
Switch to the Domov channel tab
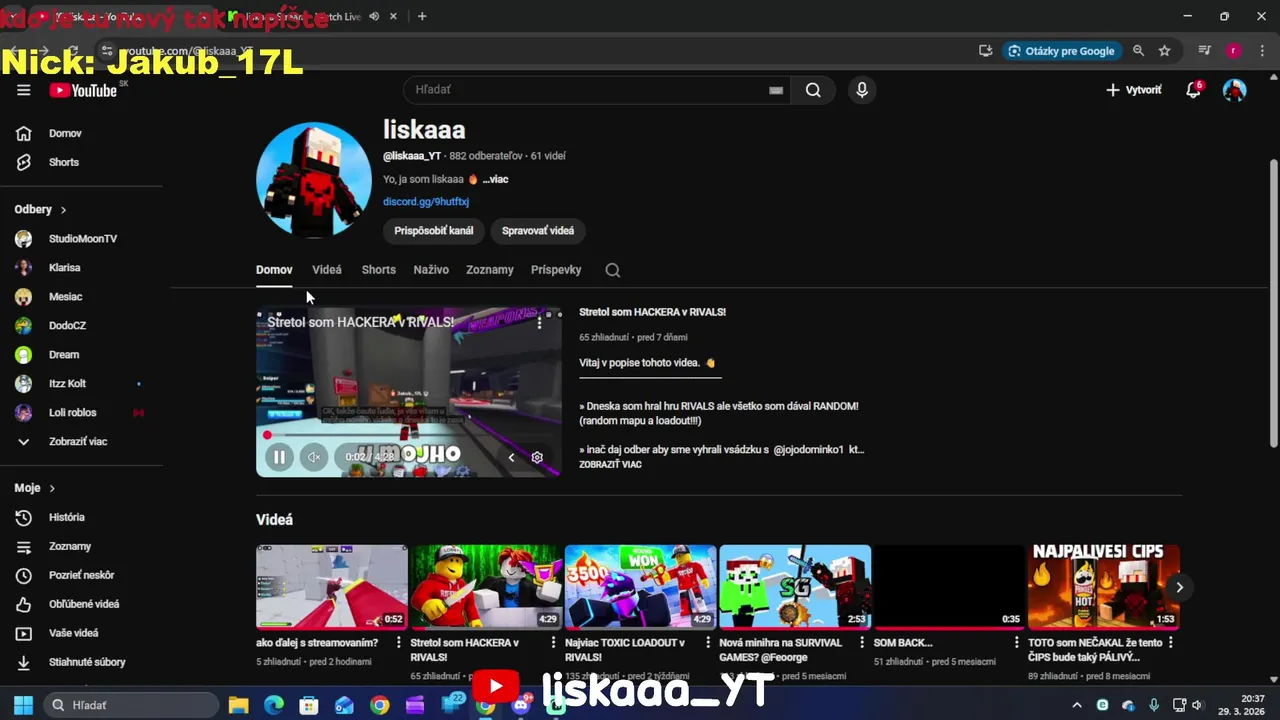point(274,270)
